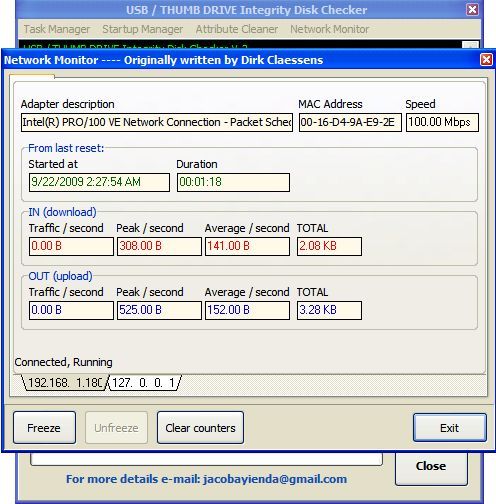Close the USB Disk Checker window via X
Screen dimensions: 496x504
pos(472,10)
